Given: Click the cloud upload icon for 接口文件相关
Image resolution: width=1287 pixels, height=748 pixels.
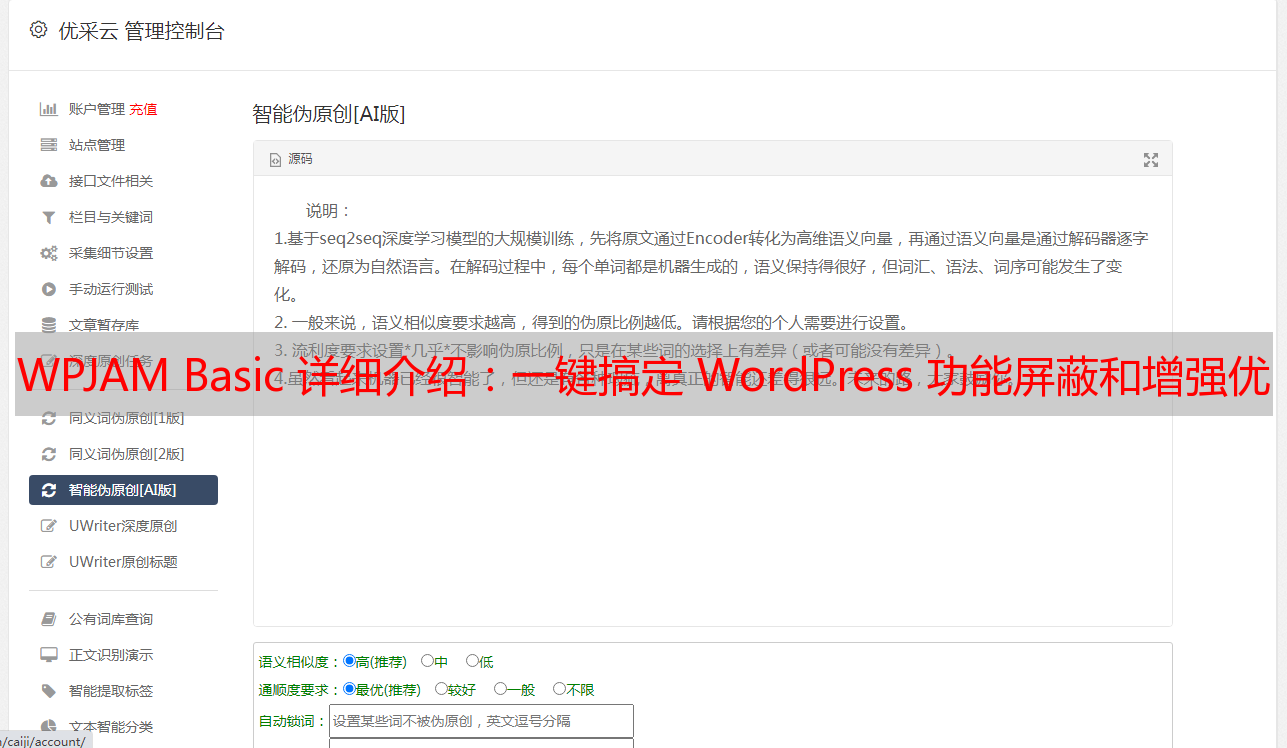Looking at the screenshot, I should (48, 181).
